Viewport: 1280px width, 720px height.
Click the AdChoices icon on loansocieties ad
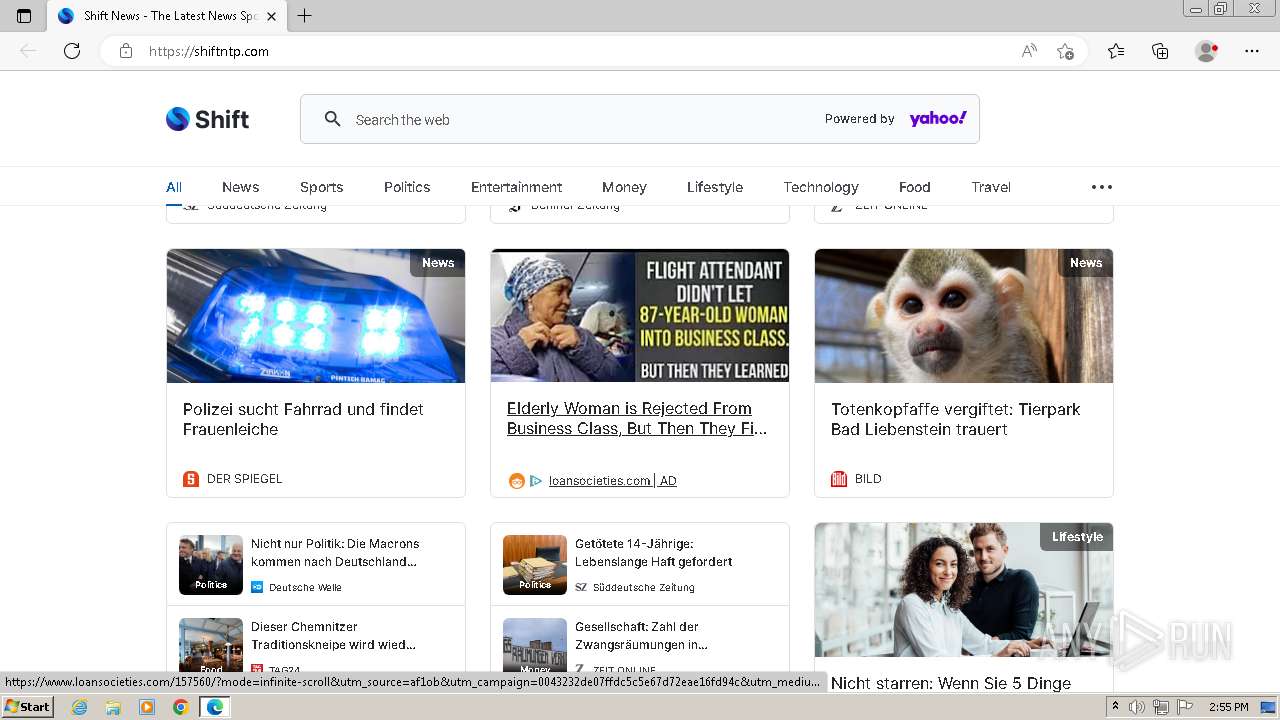tap(536, 481)
